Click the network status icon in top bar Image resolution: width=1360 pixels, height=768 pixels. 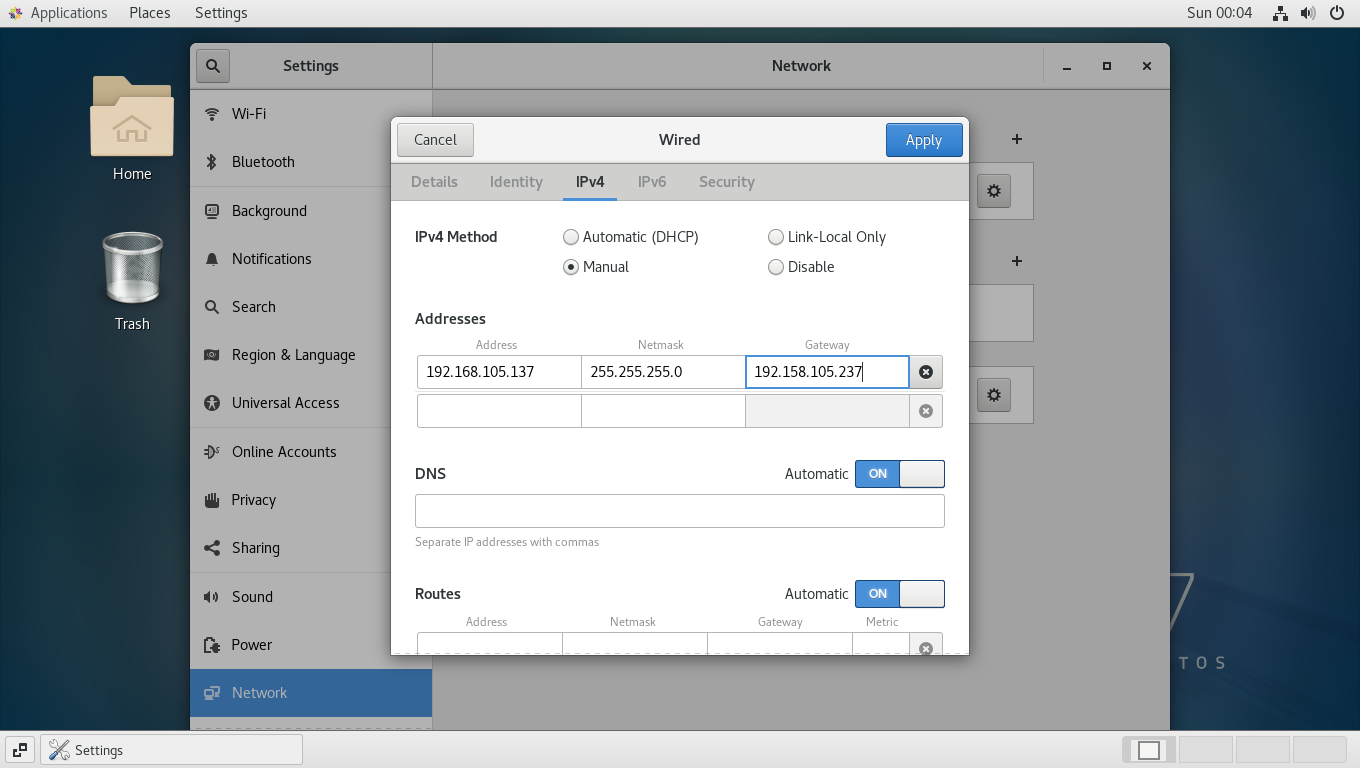(x=1280, y=13)
